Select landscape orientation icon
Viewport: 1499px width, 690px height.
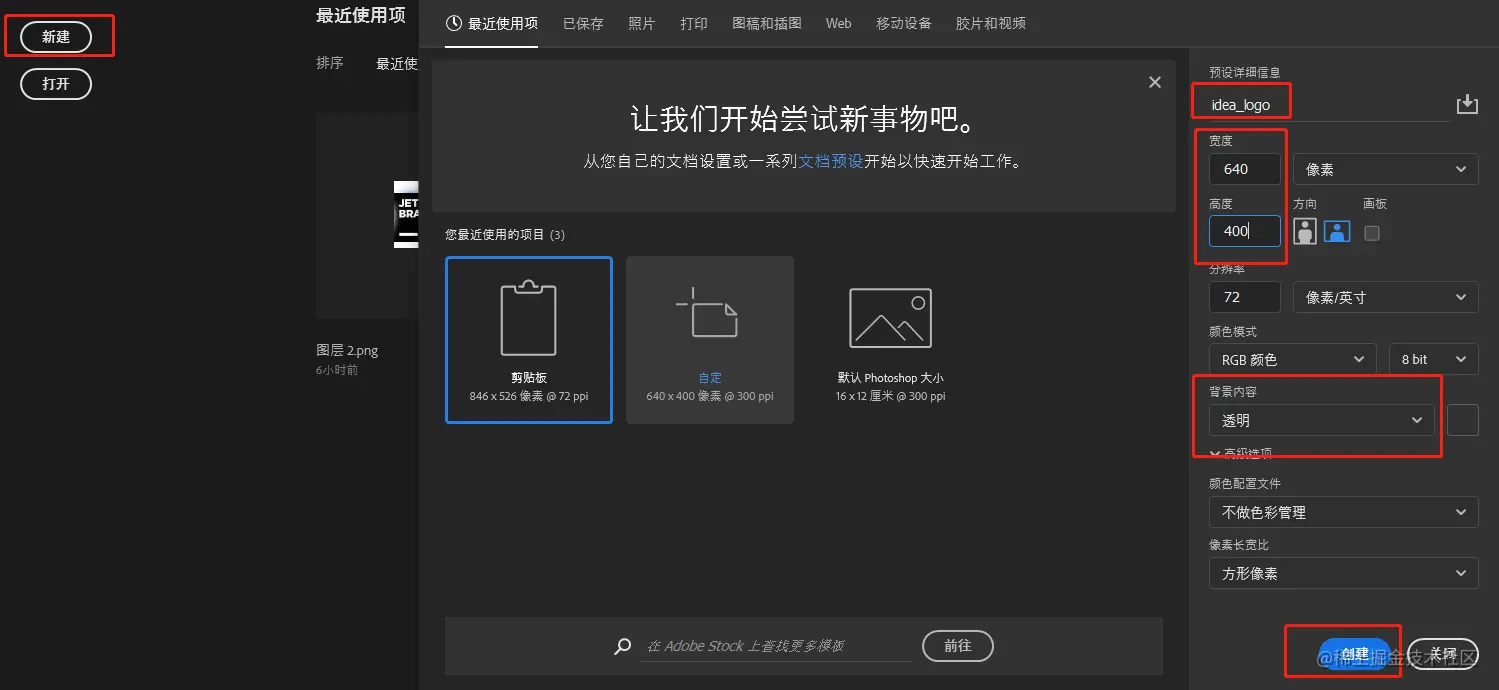click(1337, 232)
